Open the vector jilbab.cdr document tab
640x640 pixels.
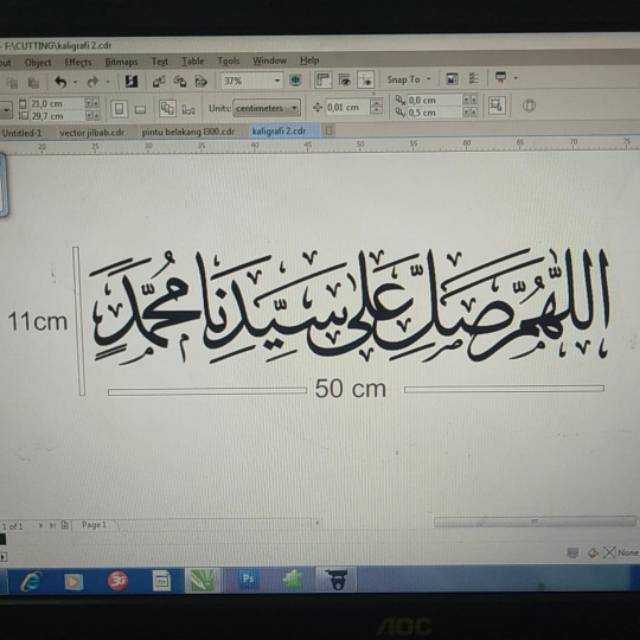pos(92,131)
